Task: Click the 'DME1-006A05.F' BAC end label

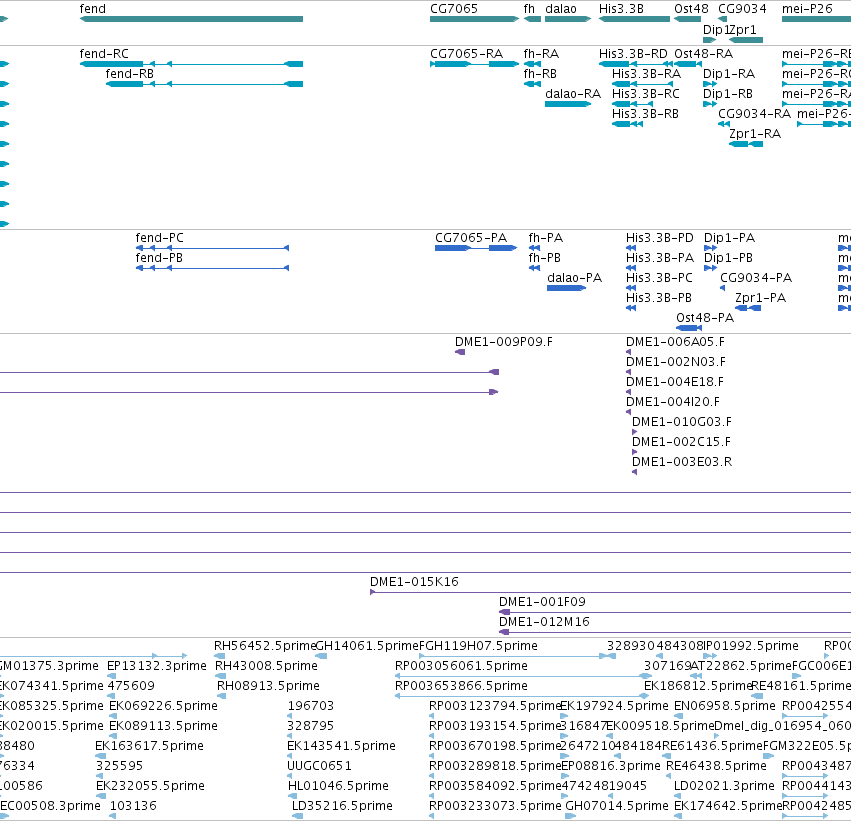Action: coord(675,342)
